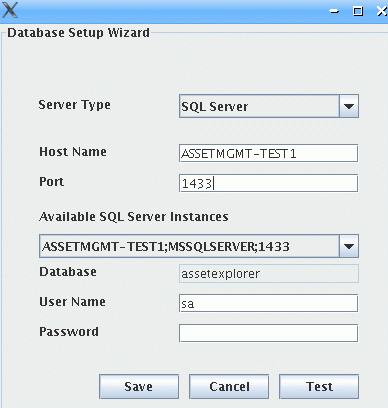Open the Server Type dropdown arrow
The width and height of the screenshot is (388, 408).
(x=349, y=106)
